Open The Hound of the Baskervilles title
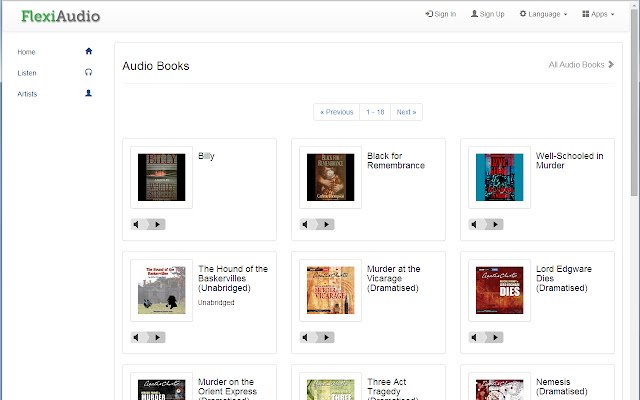The width and height of the screenshot is (640, 400). click(233, 278)
